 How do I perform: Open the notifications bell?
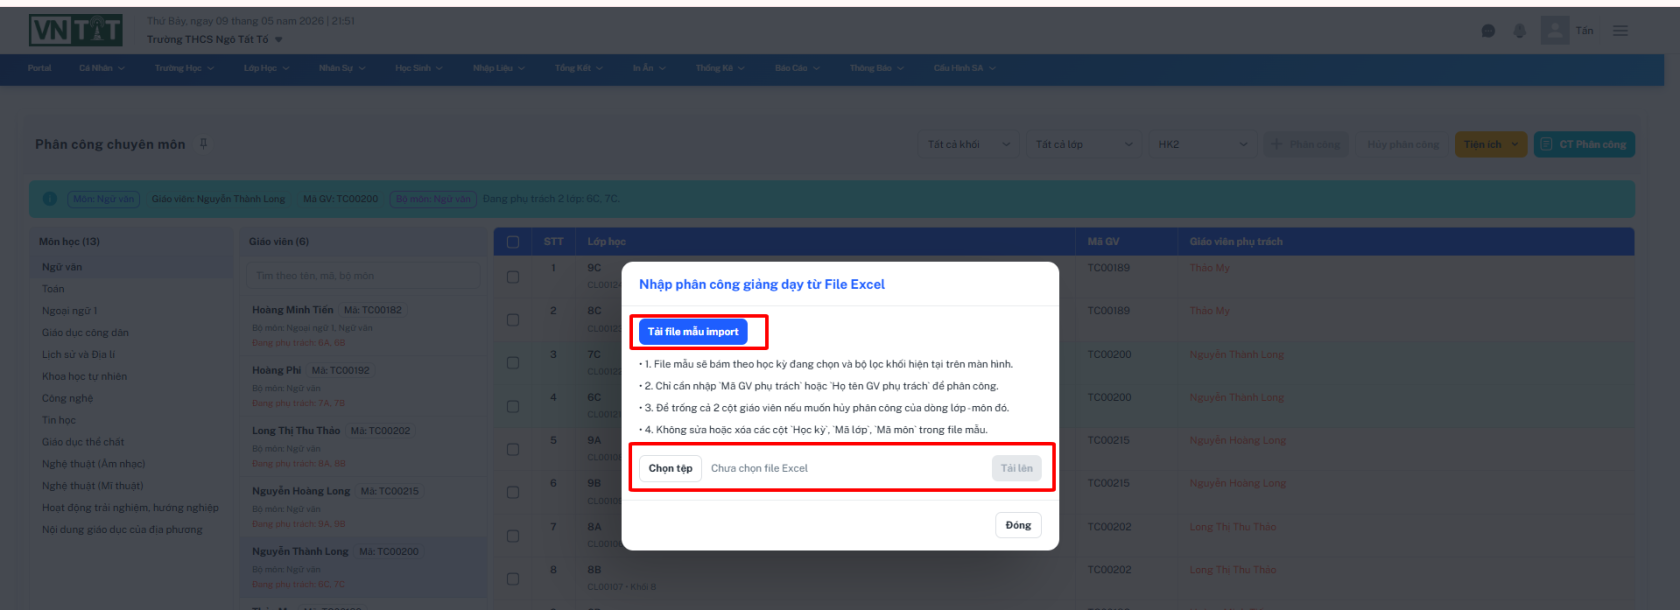1520,31
